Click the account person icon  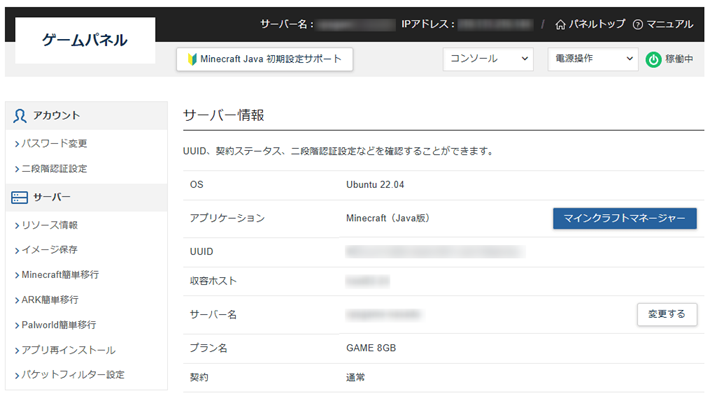(19, 116)
